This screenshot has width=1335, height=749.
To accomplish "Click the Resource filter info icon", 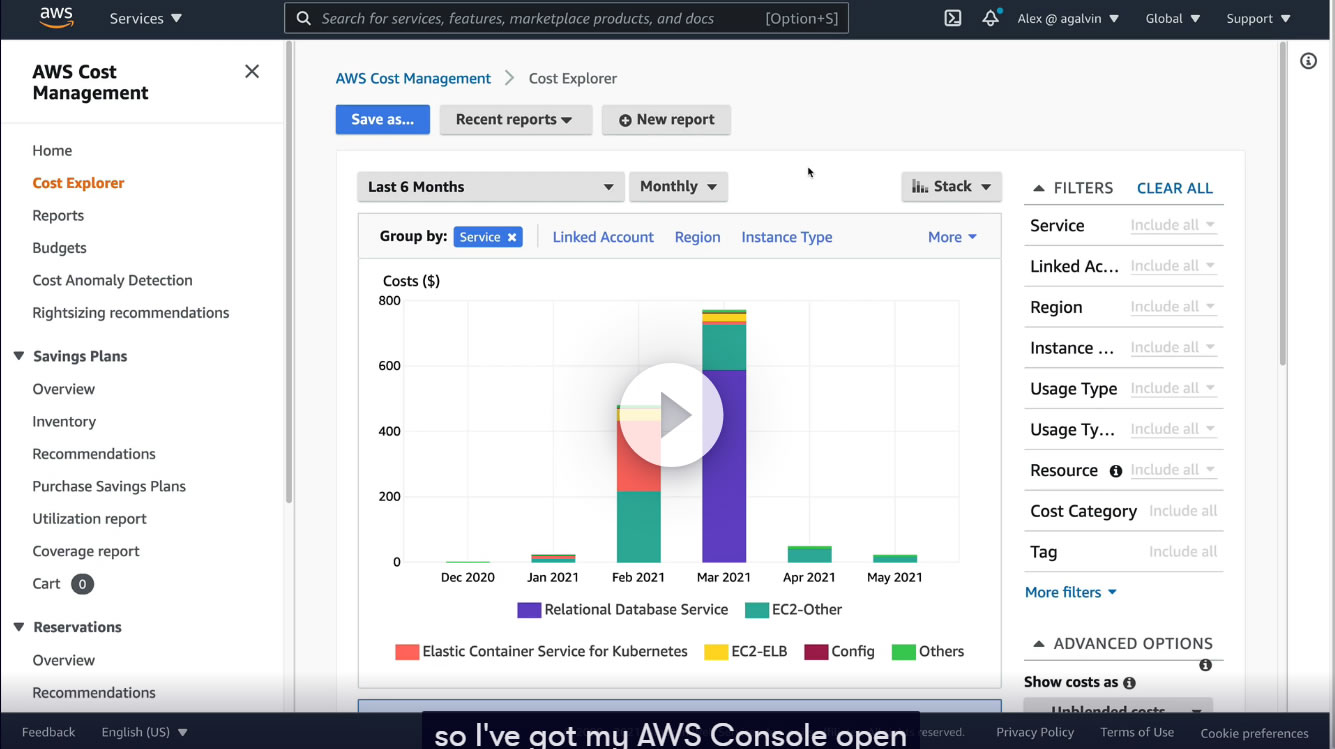I will [x=1115, y=471].
